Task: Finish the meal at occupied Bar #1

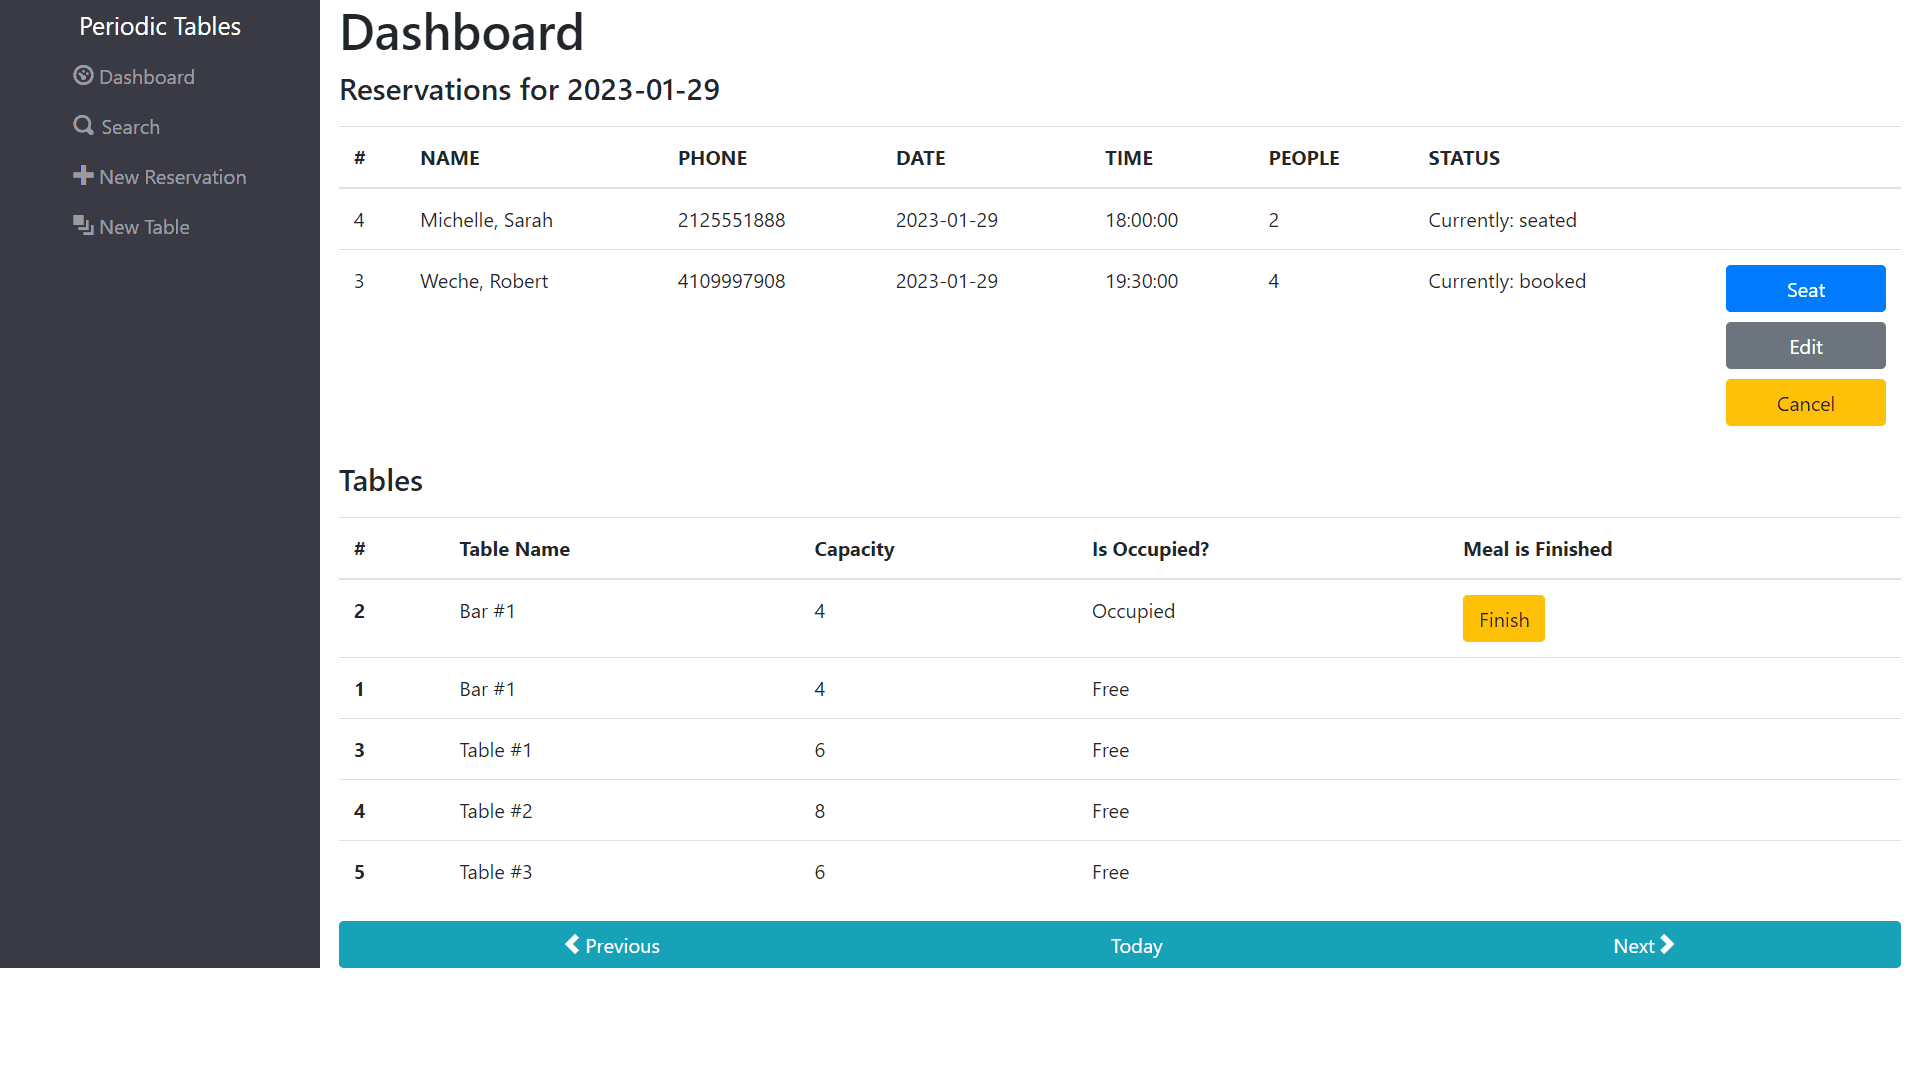Action: [1503, 619]
